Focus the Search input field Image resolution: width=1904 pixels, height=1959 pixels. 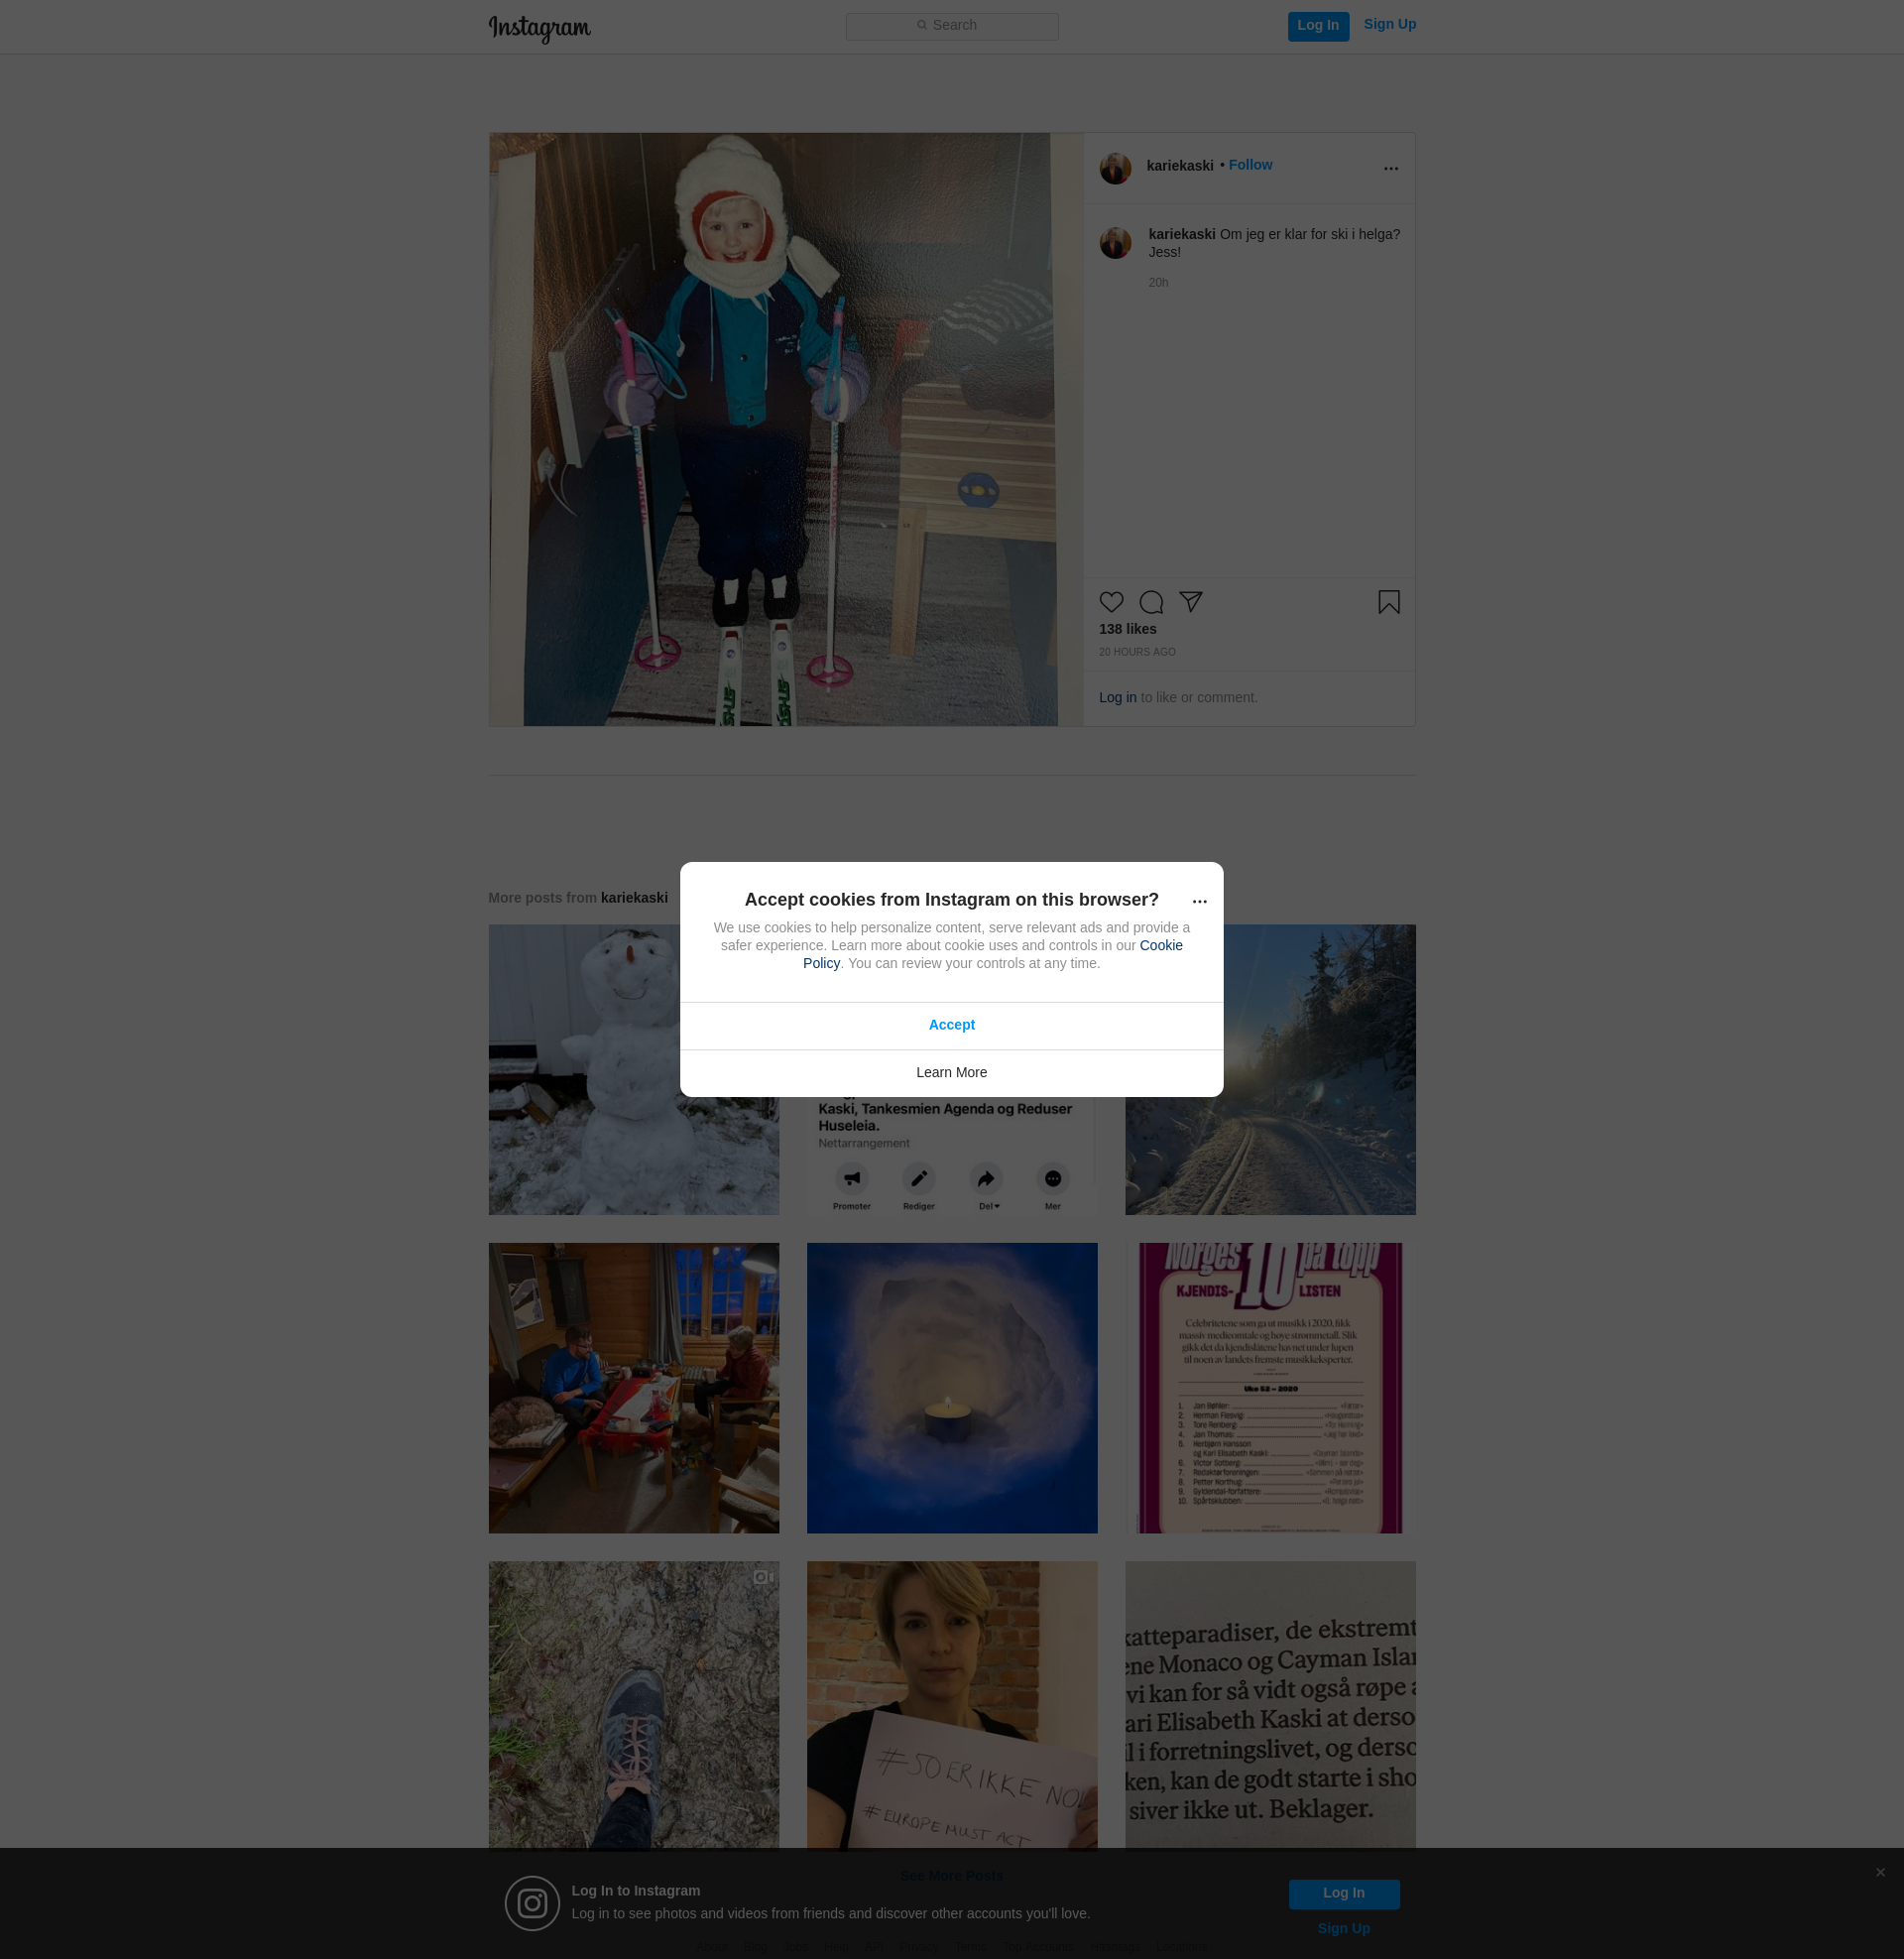[952, 26]
